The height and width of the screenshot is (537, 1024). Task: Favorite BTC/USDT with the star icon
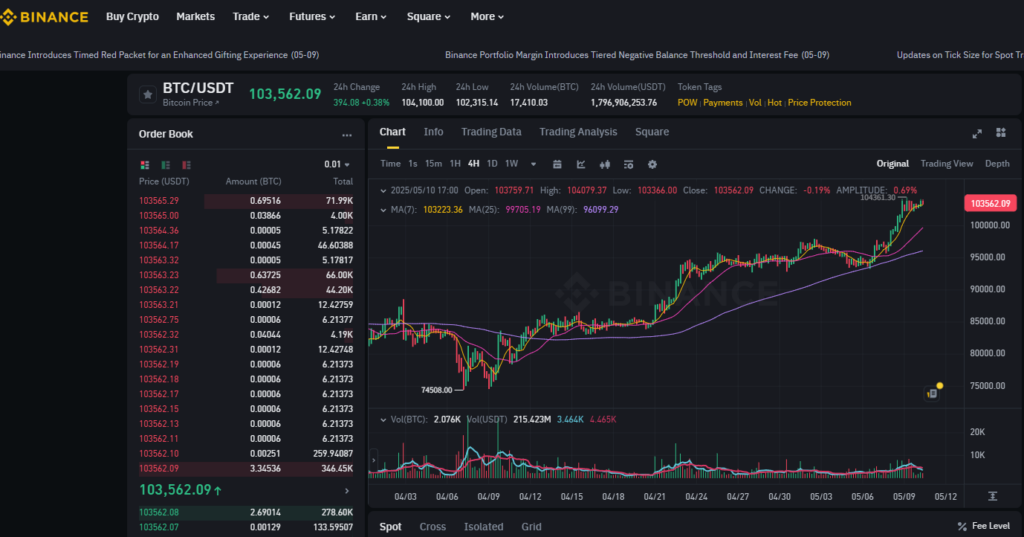148,95
